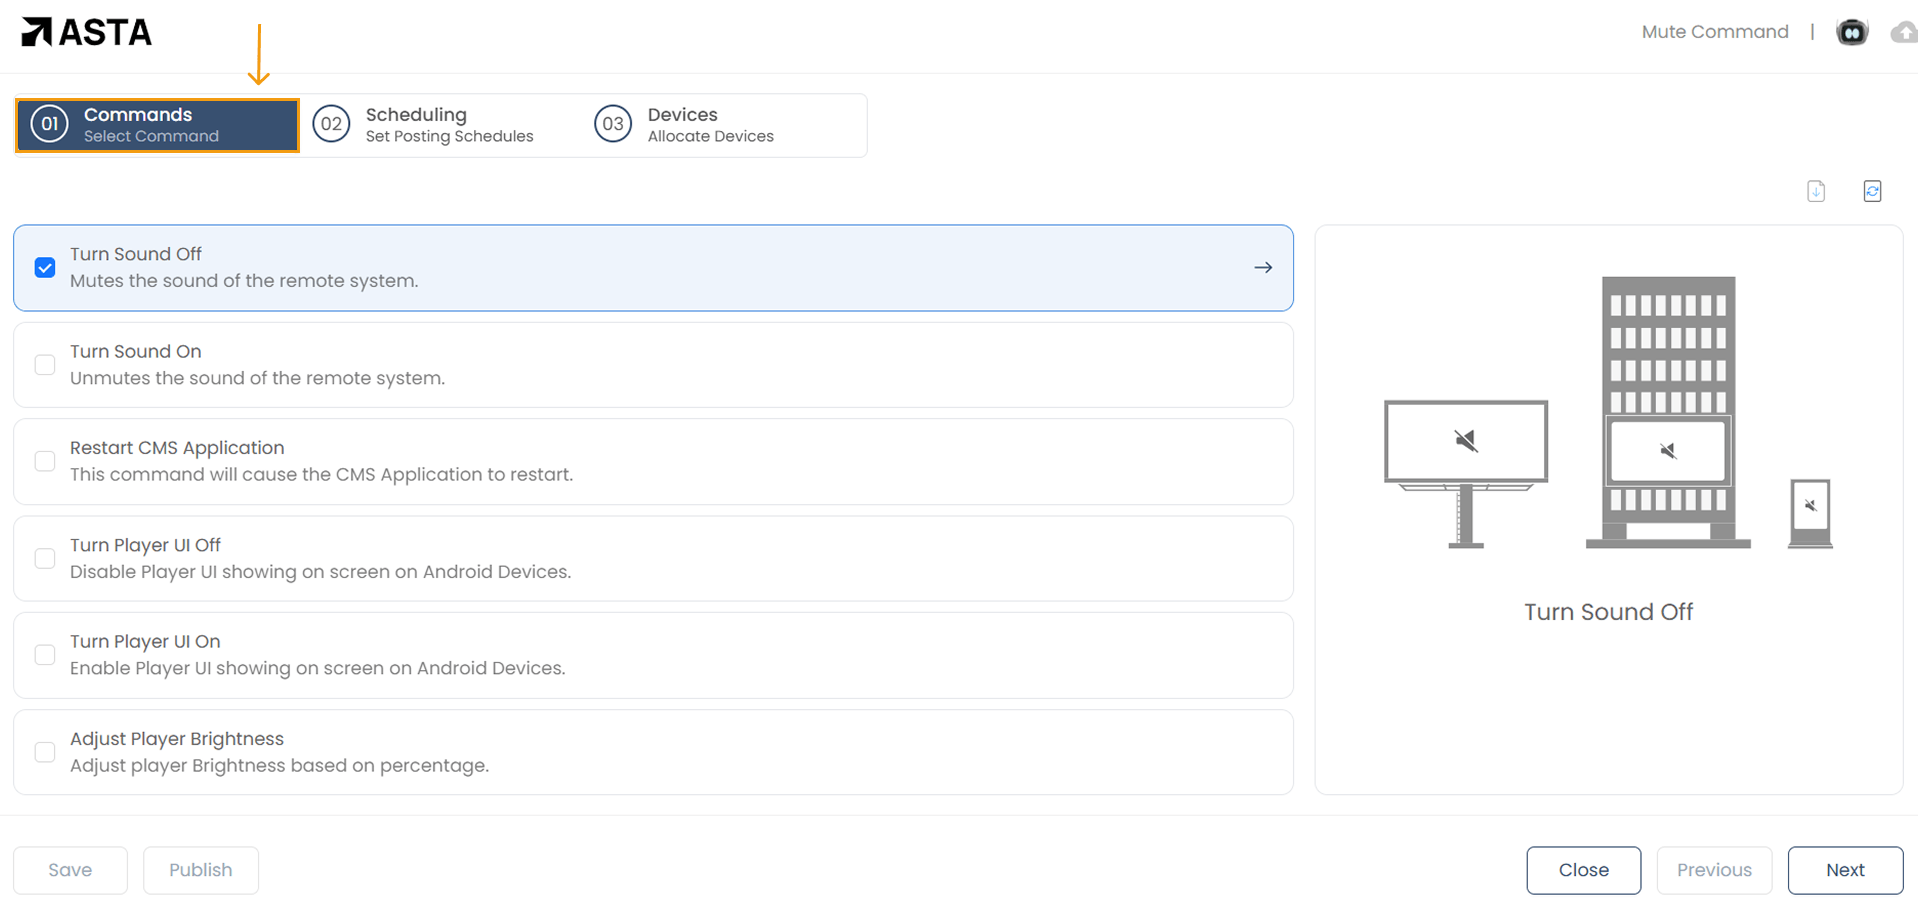
Task: Check the Turn Sound On checkbox
Action: (x=45, y=365)
